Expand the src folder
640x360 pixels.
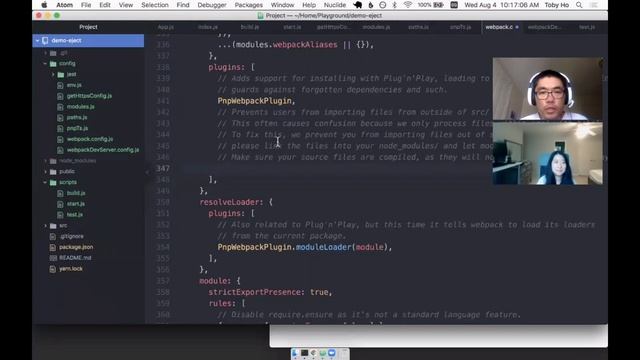point(45,225)
